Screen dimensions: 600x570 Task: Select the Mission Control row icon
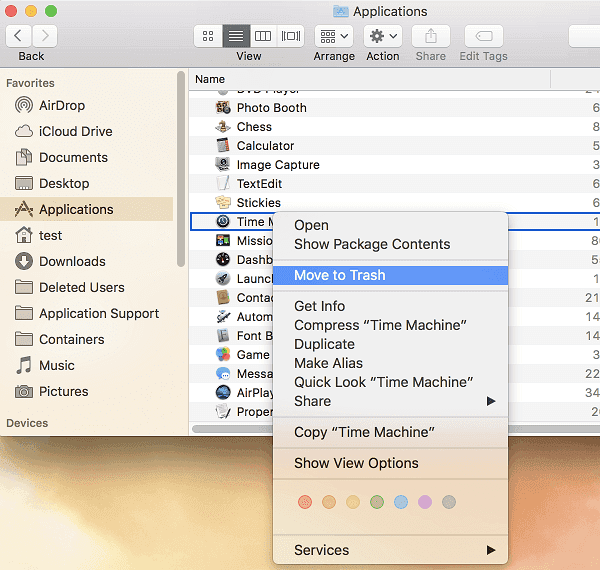tap(223, 240)
